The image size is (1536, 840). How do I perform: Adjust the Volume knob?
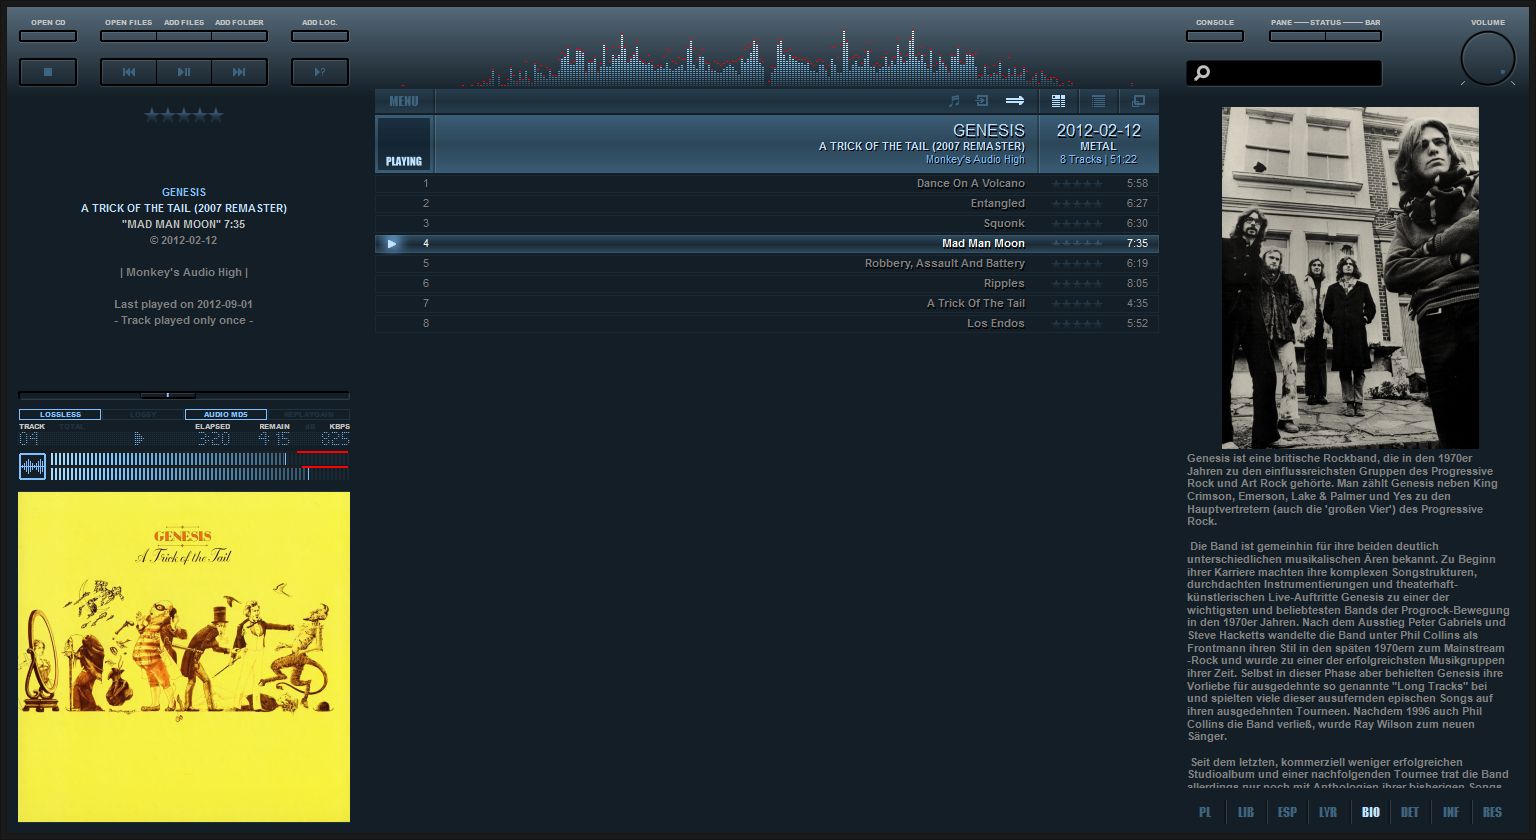(1488, 58)
